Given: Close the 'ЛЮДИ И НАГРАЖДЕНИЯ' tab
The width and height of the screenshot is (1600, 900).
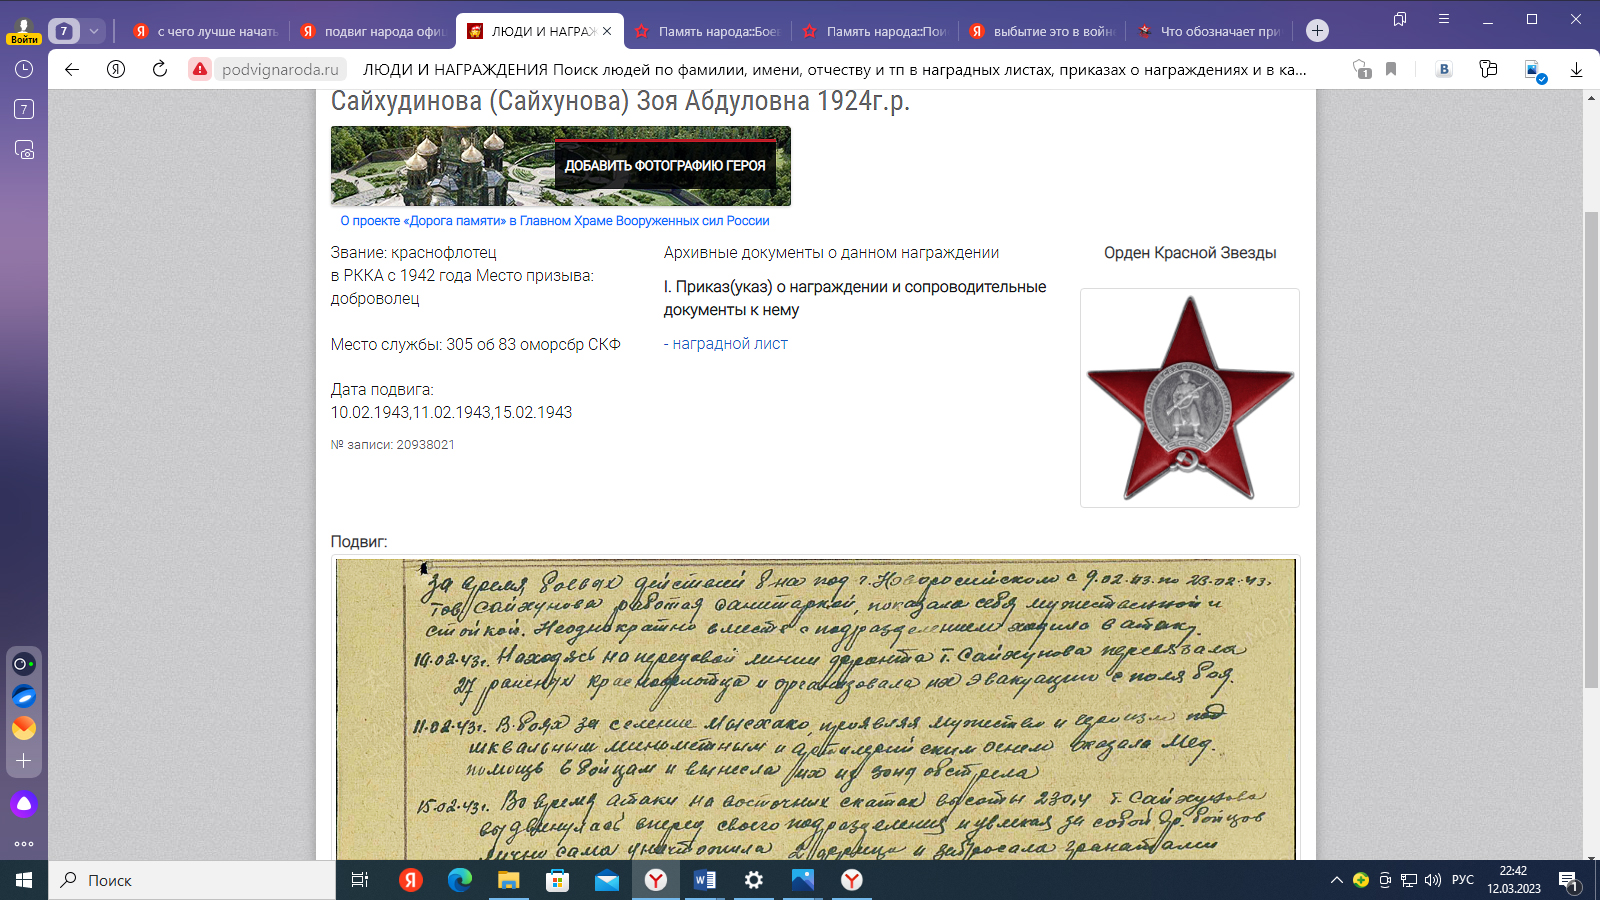Looking at the screenshot, I should [x=607, y=31].
